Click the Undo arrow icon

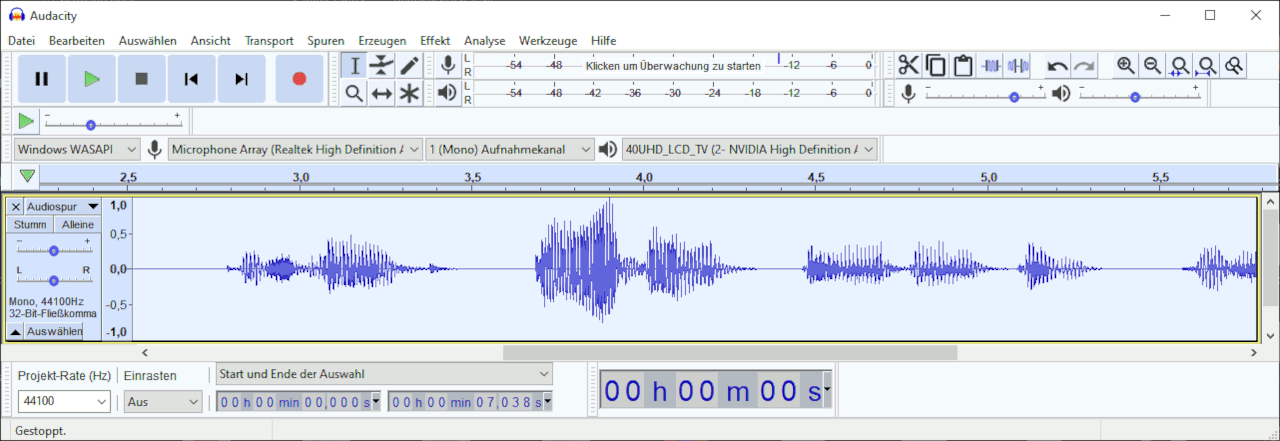[1057, 66]
